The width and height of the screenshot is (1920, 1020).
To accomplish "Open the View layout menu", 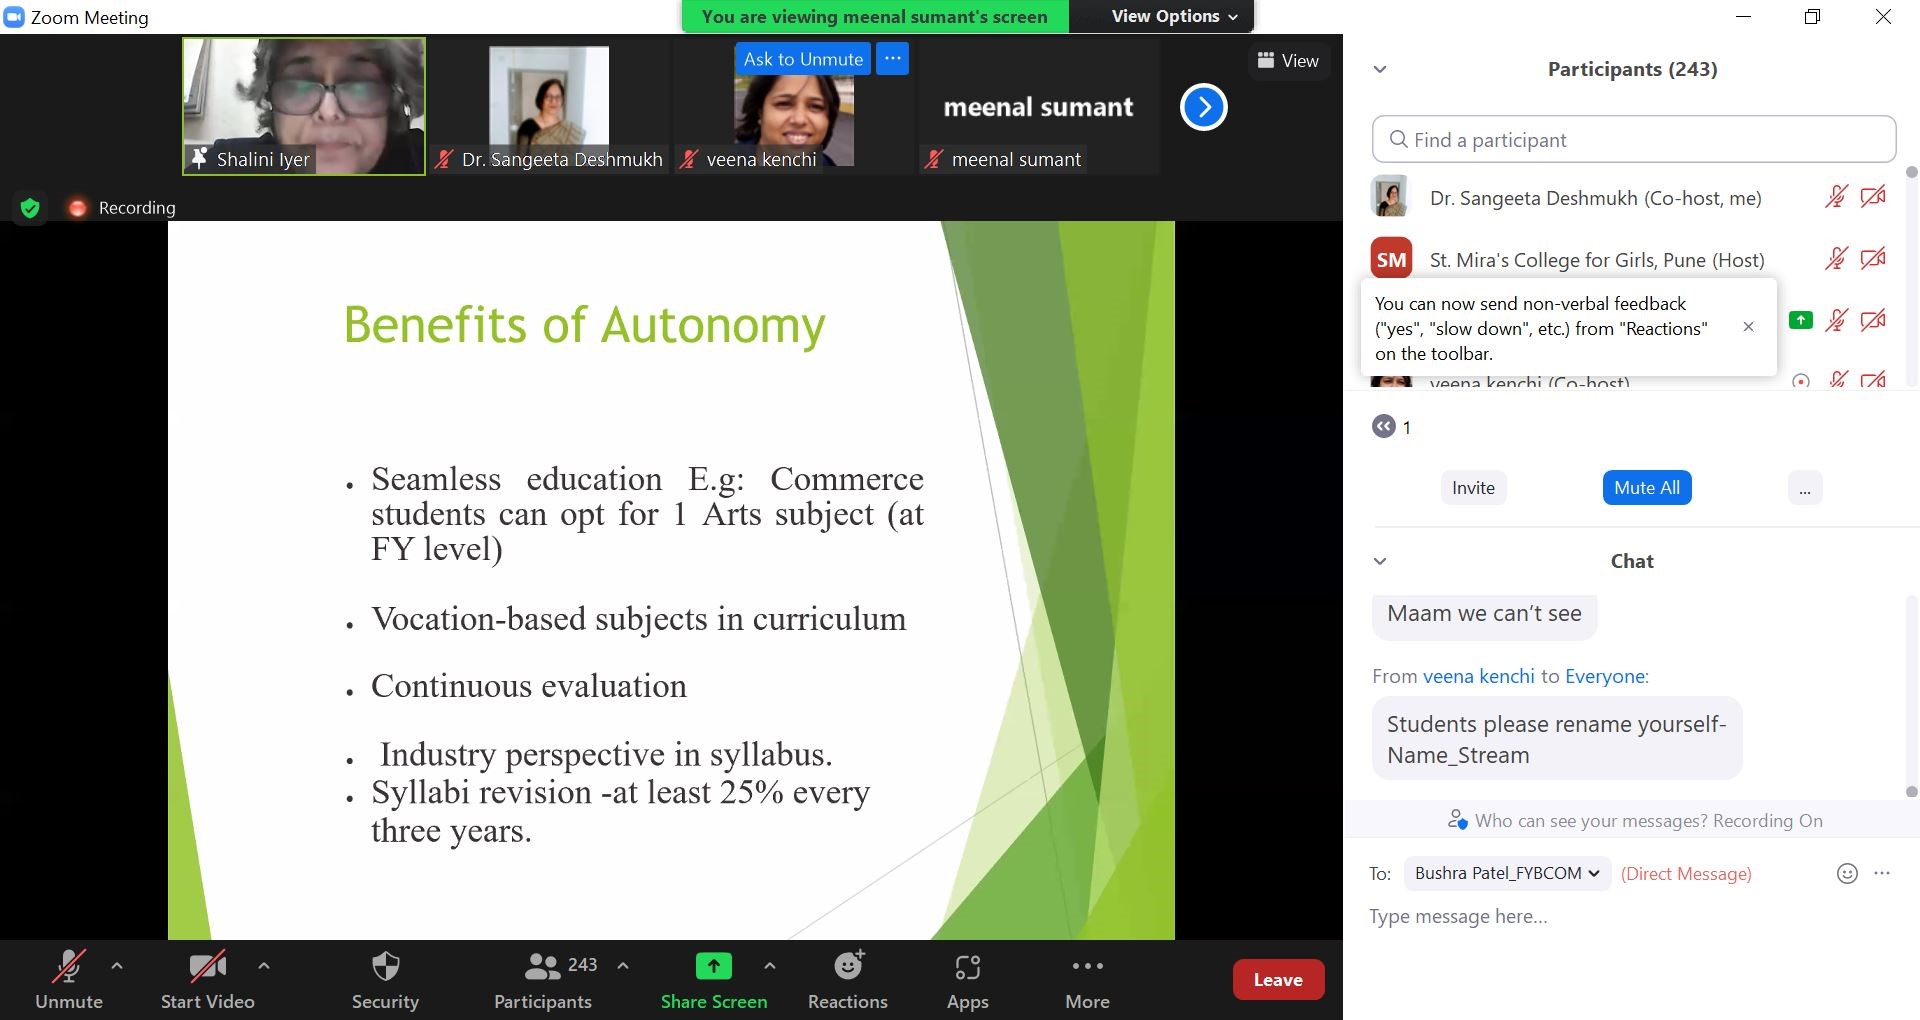I will point(1288,61).
